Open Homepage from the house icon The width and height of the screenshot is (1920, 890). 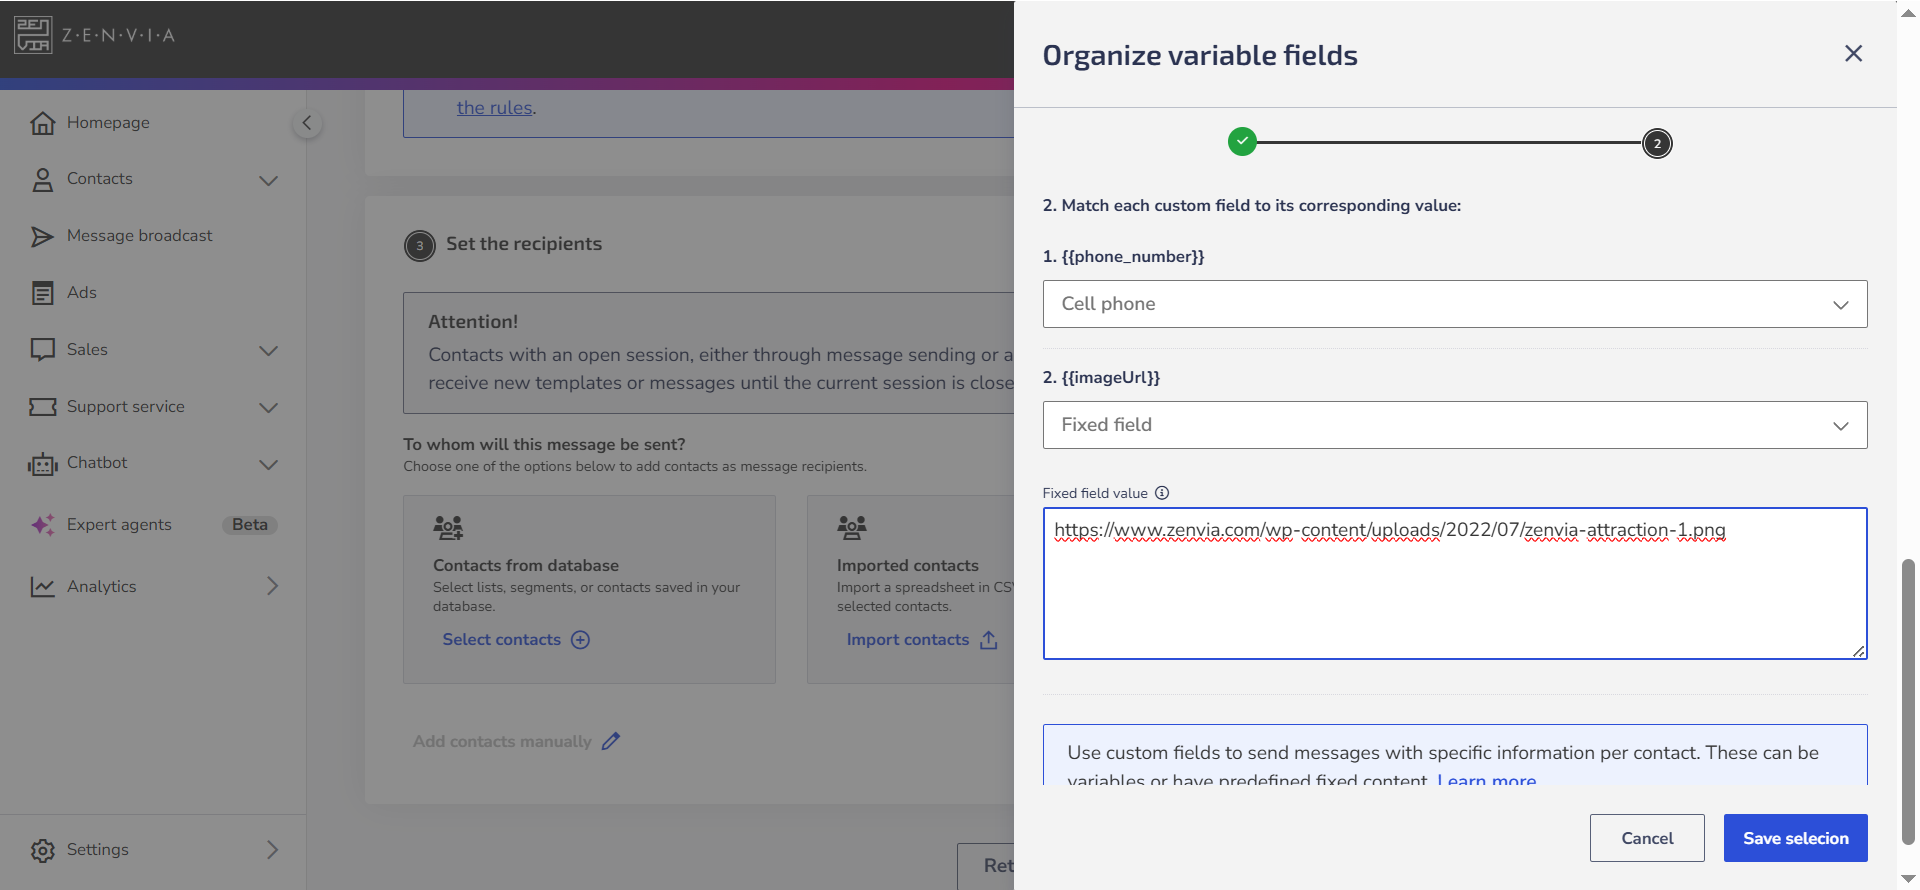(x=42, y=123)
